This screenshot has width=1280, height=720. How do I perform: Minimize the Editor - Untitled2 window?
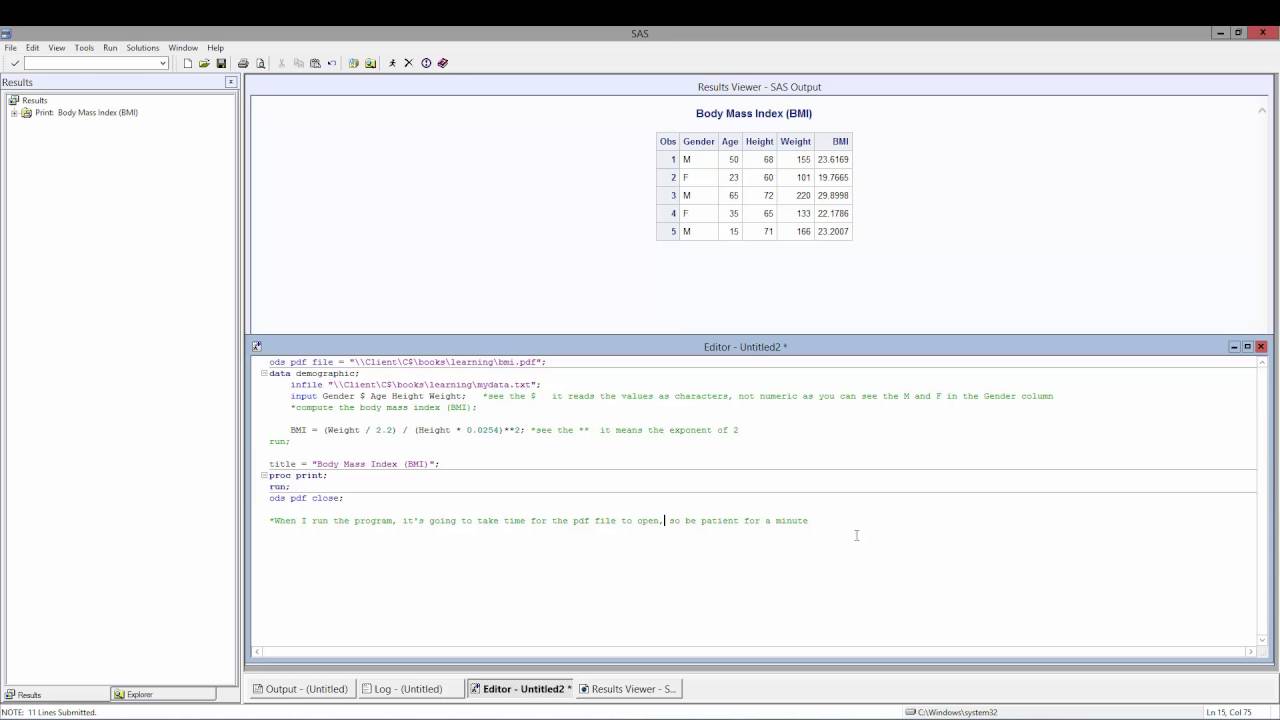1234,347
